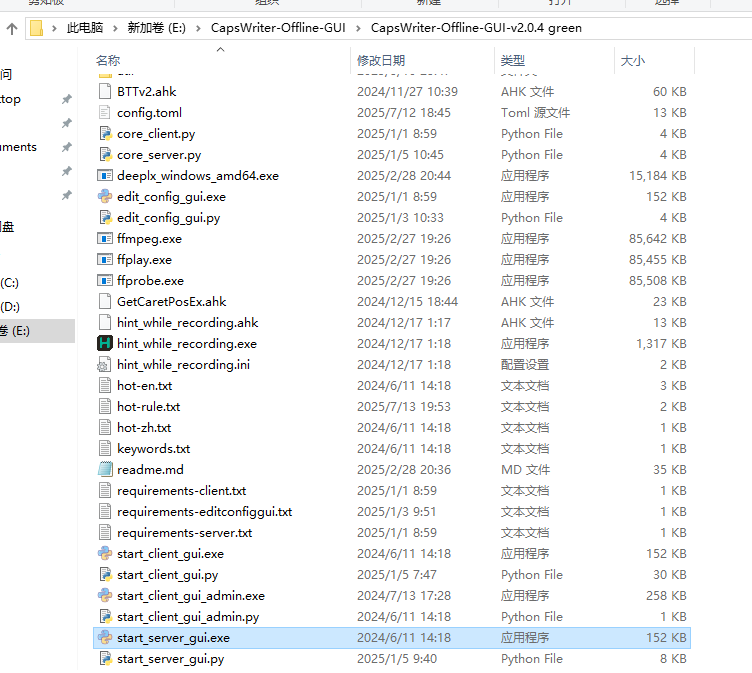Click the readme.md notepad icon
Image resolution: width=752 pixels, height=673 pixels.
105,469
